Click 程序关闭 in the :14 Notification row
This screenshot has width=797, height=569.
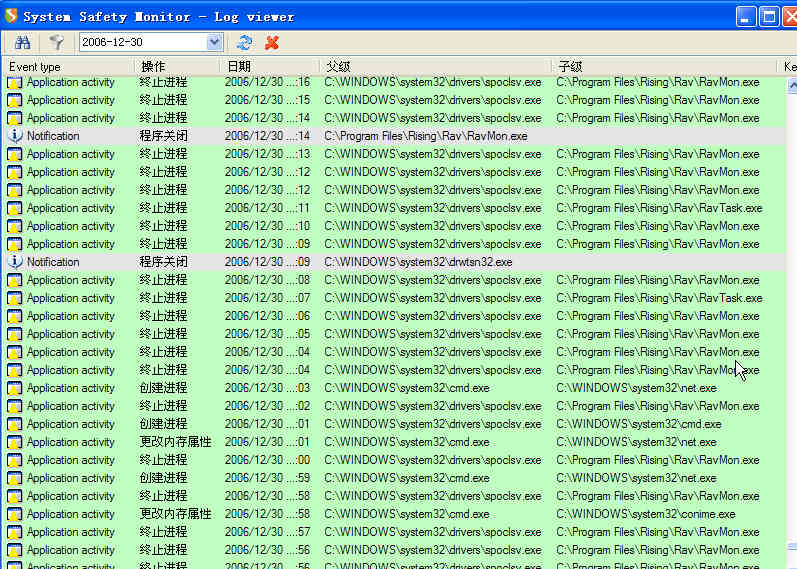click(164, 136)
